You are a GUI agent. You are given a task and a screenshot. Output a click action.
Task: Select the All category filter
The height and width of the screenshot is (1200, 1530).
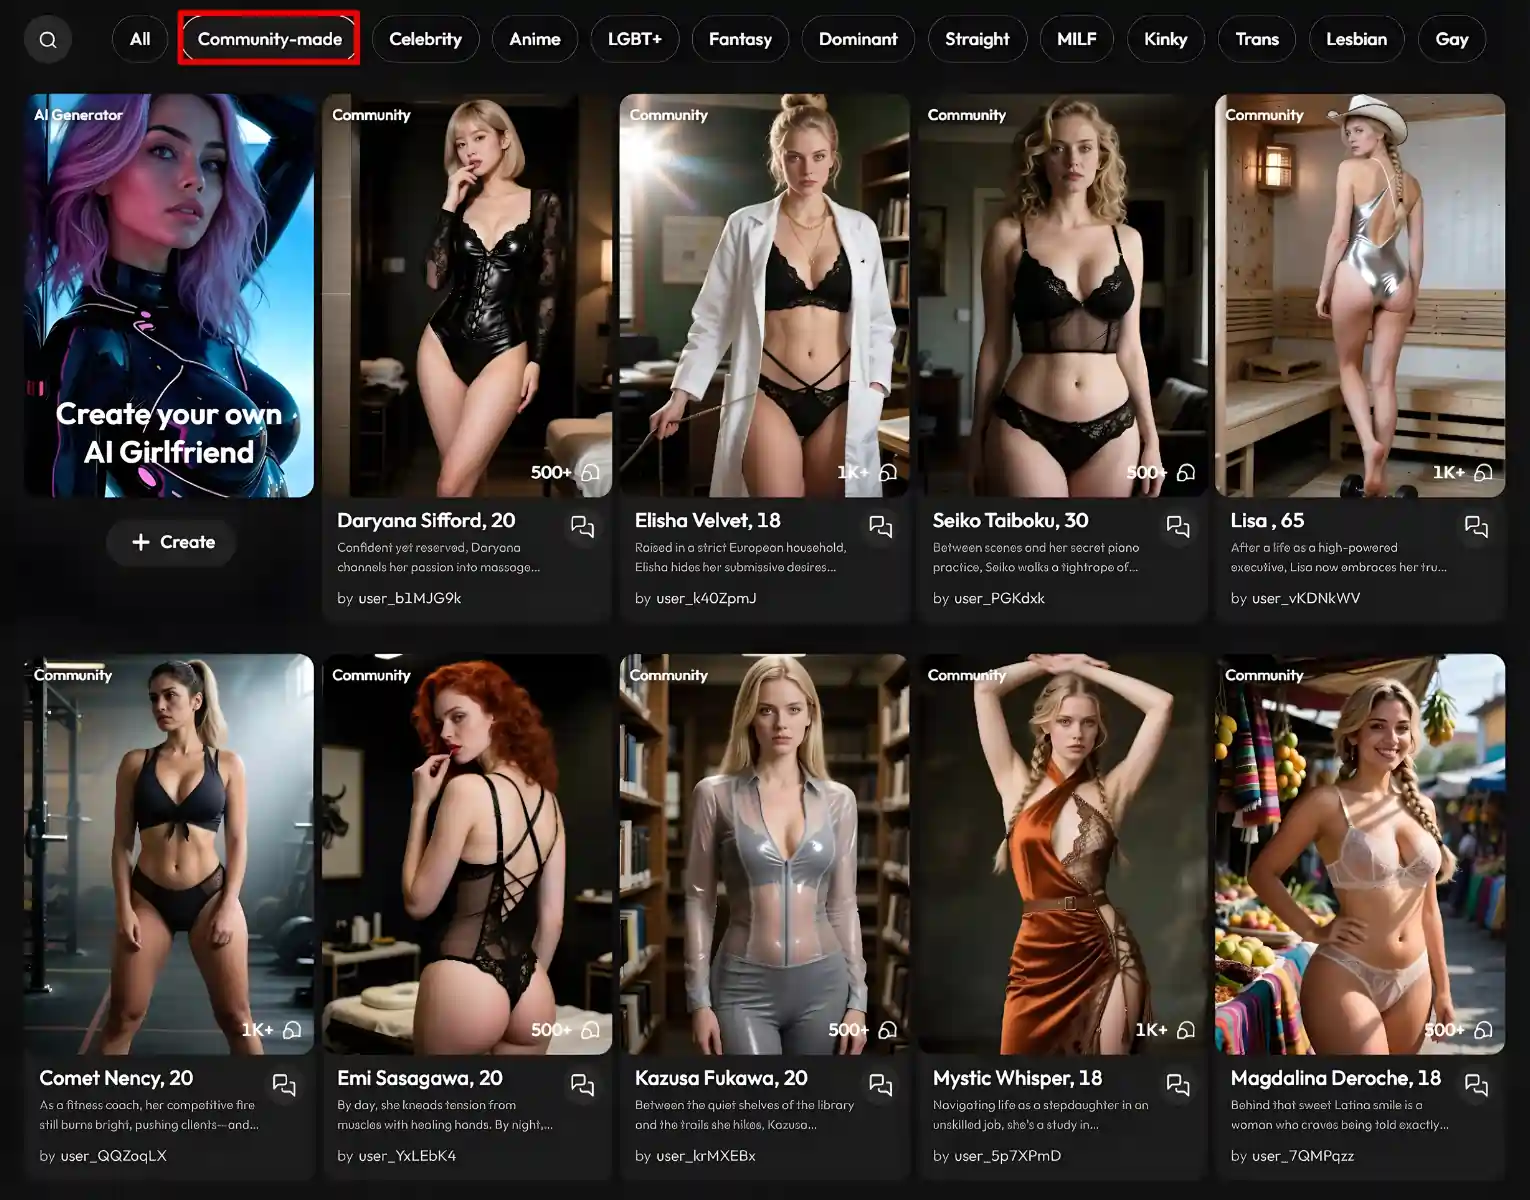click(x=140, y=40)
